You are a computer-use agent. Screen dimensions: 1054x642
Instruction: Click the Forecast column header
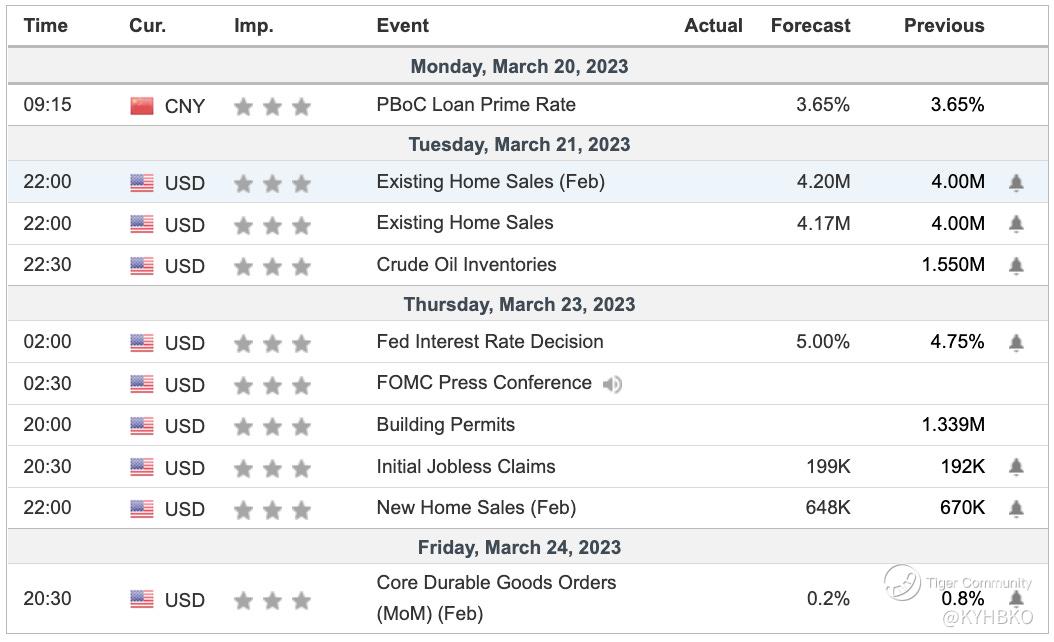811,26
